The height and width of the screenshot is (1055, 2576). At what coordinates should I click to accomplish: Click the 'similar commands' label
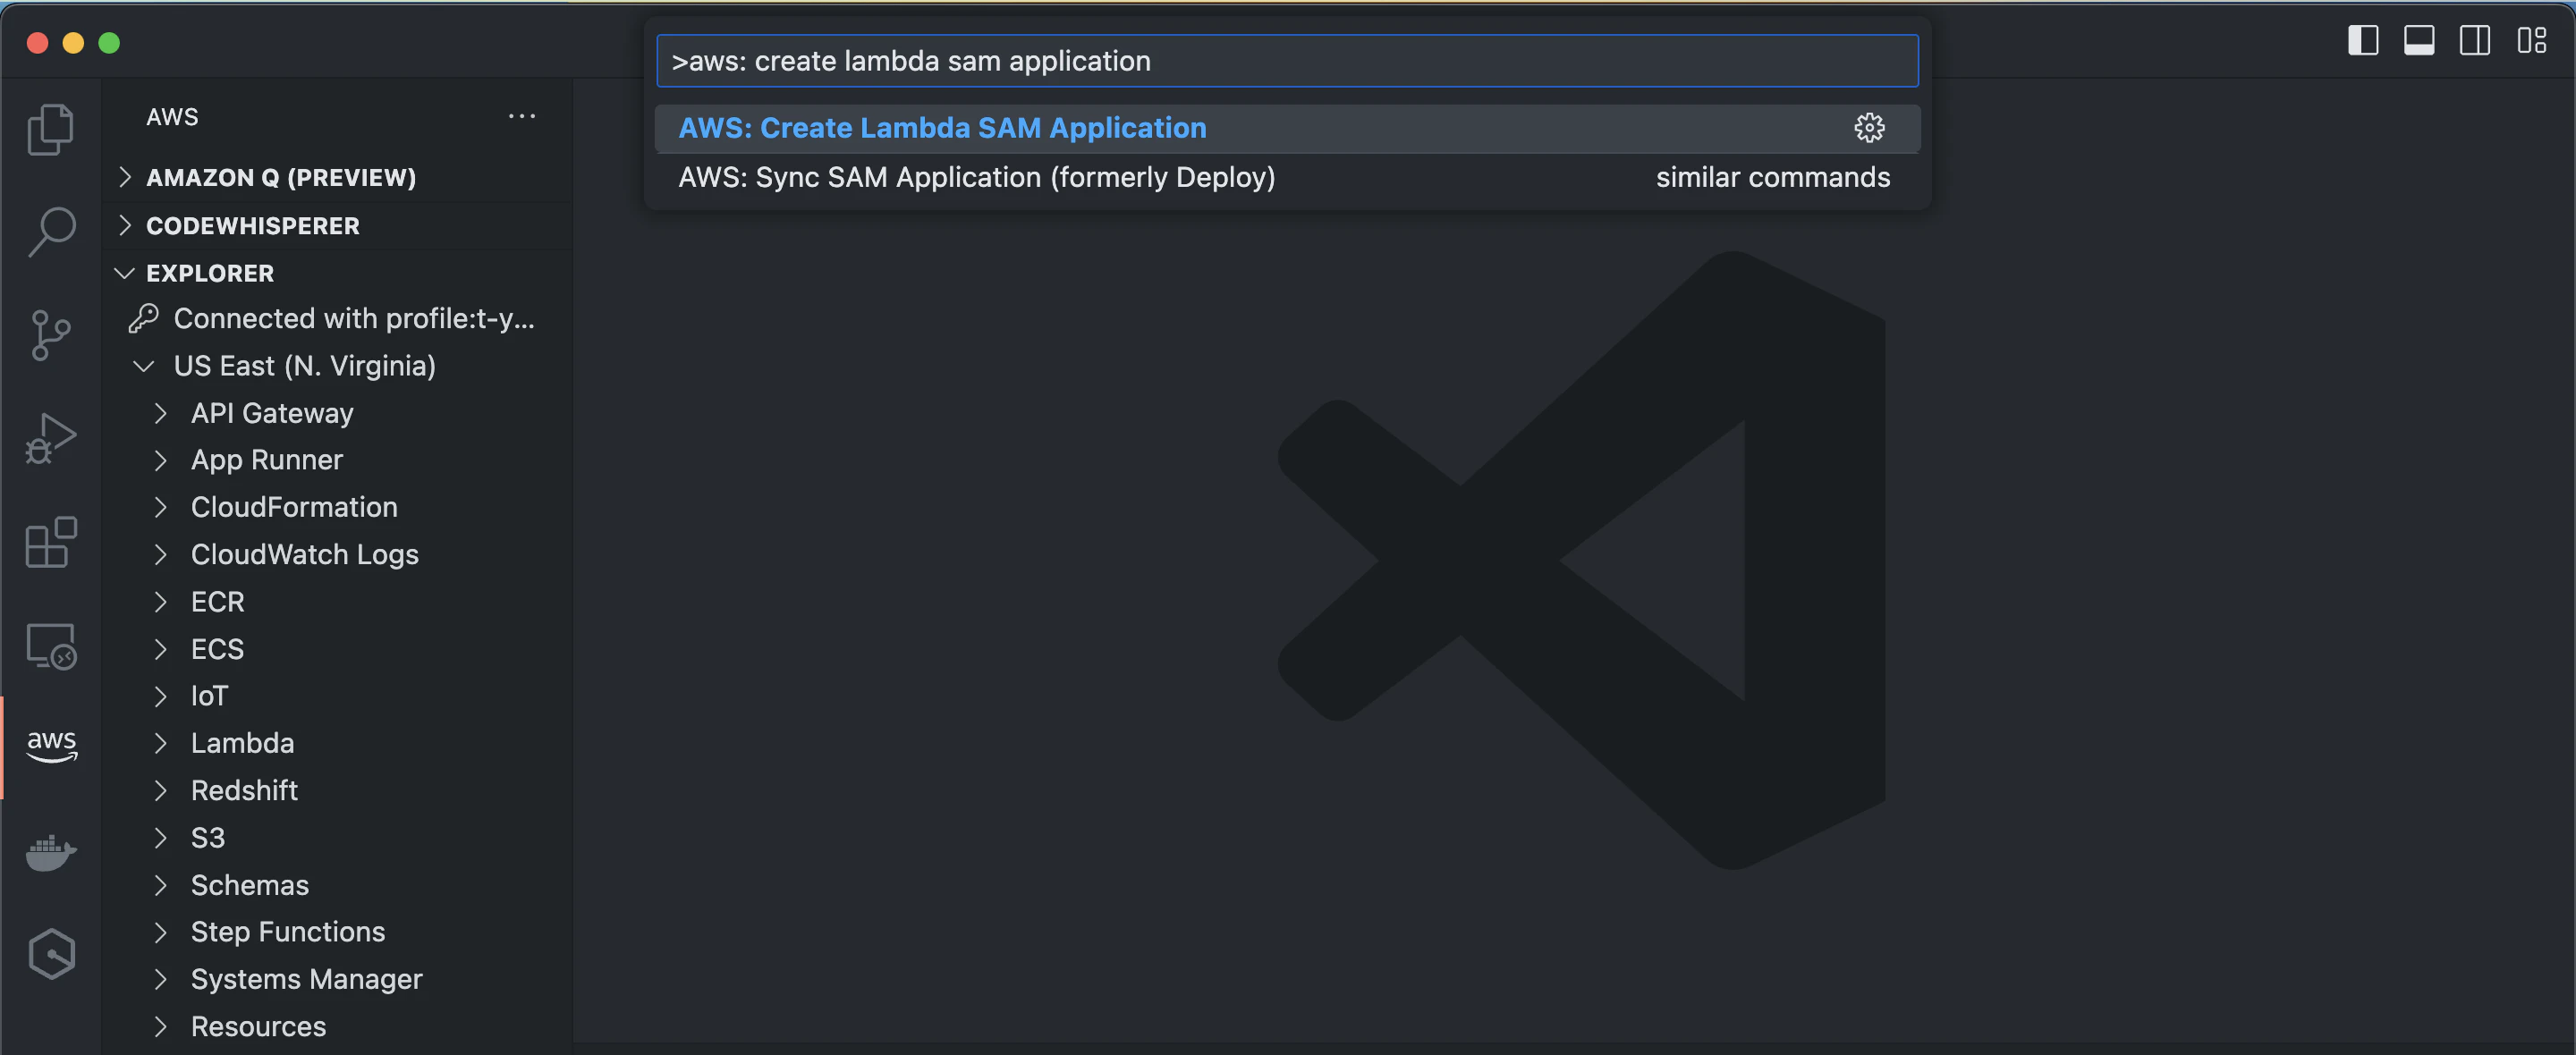[x=1772, y=177]
